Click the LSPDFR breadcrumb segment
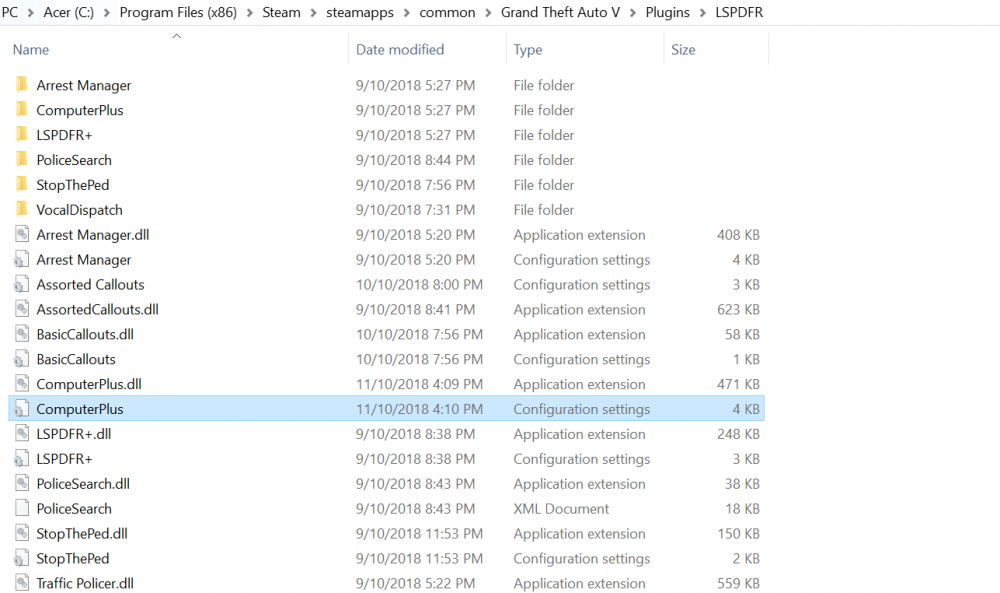Screen dimensions: 1000x593 739,12
